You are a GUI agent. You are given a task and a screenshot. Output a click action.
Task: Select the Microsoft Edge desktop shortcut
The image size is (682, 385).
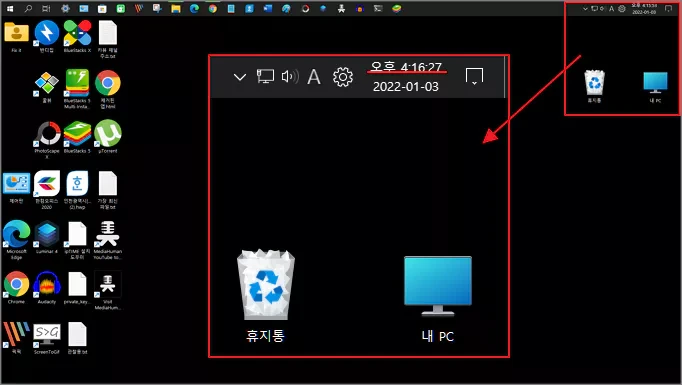coord(17,240)
